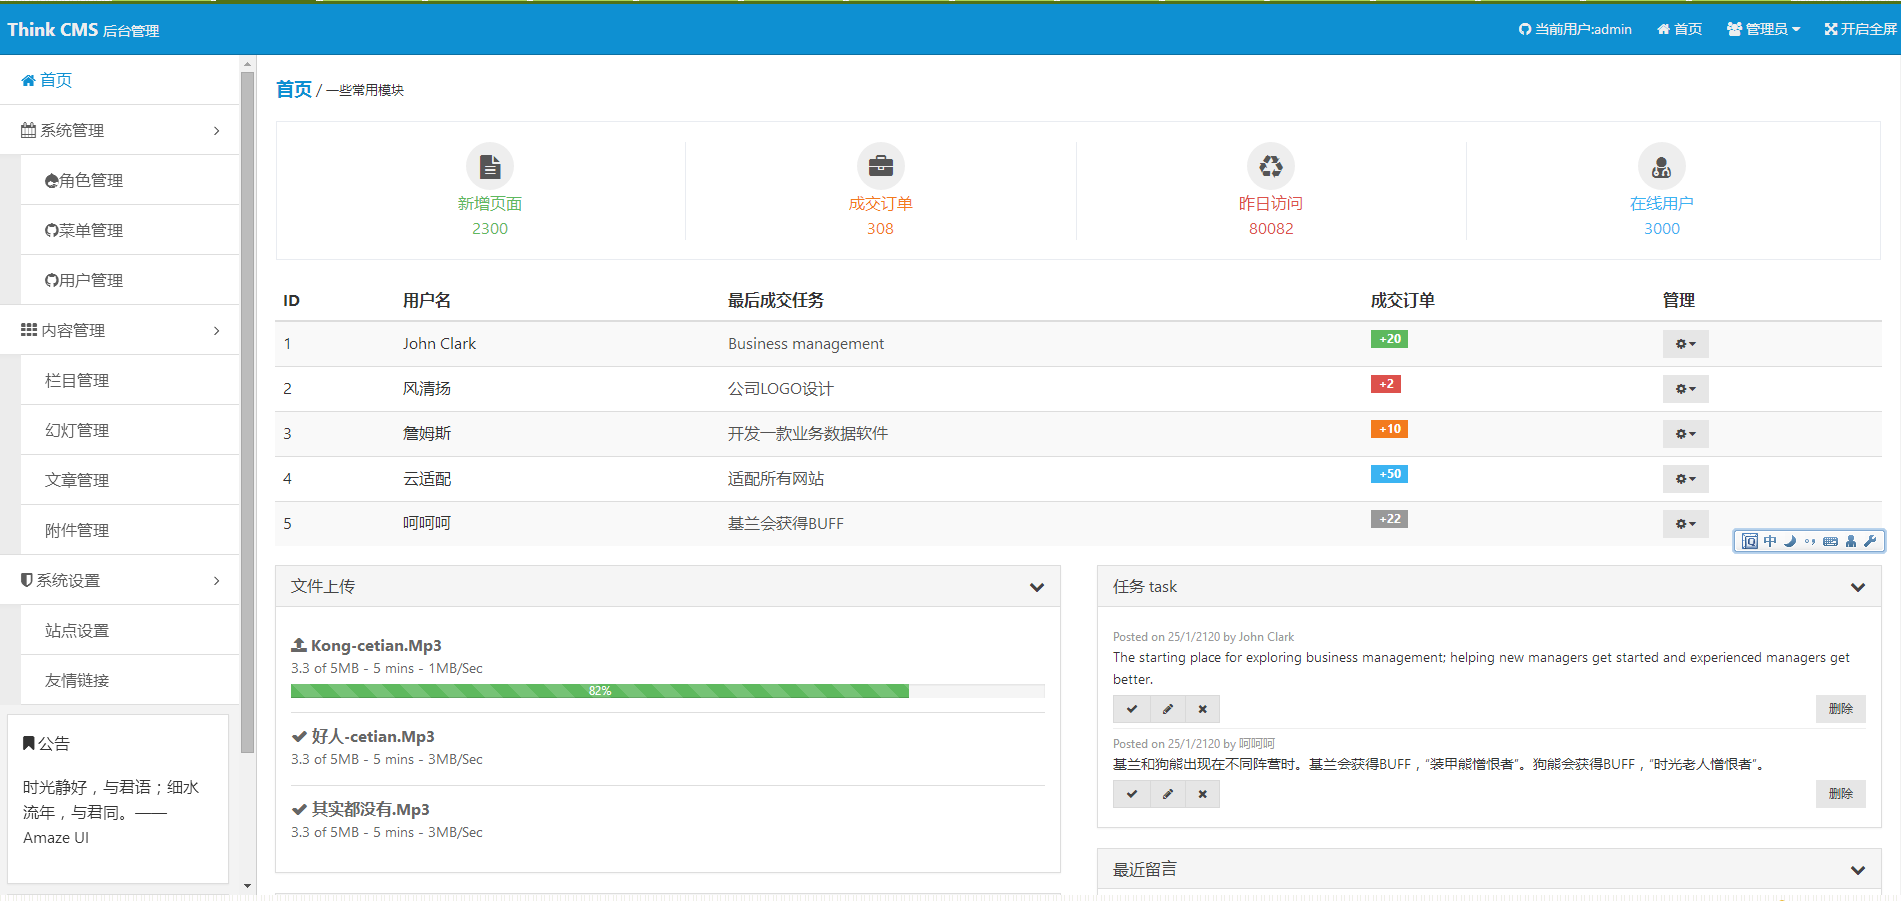Click the 82% upload progress bar
Image resolution: width=1901 pixels, height=901 pixels.
pyautogui.click(x=668, y=691)
